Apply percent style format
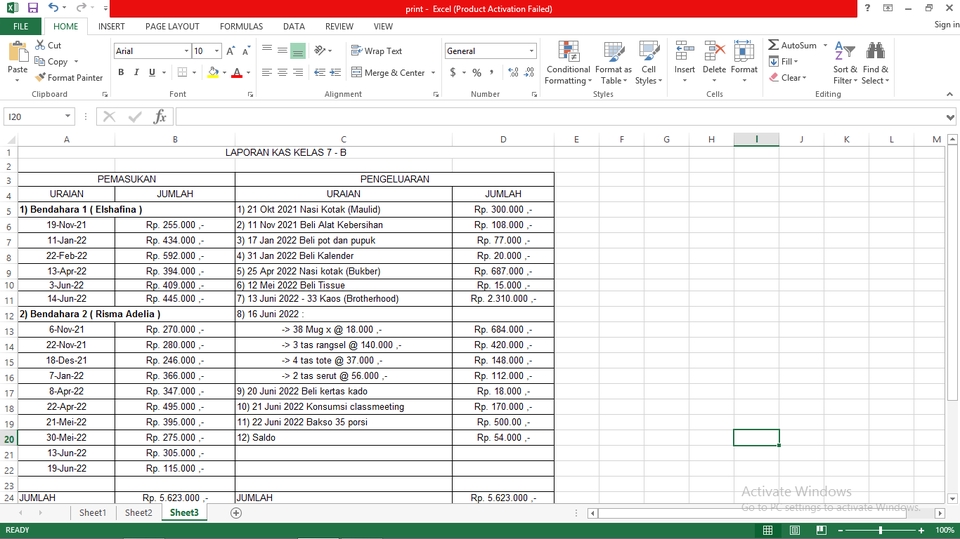960x539 pixels. pyautogui.click(x=476, y=72)
